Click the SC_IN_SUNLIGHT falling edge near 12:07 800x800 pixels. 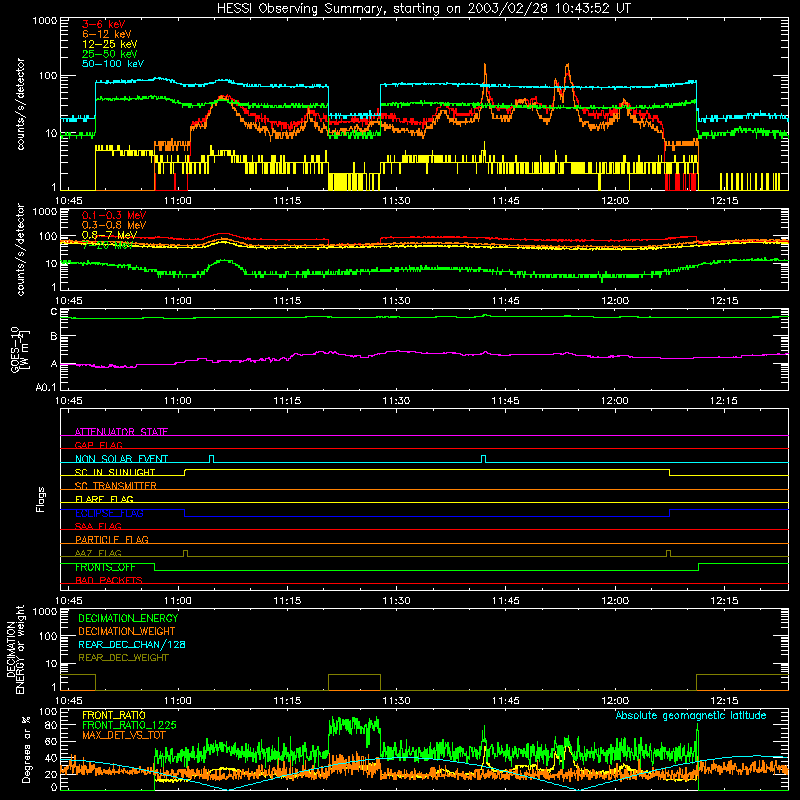669,472
